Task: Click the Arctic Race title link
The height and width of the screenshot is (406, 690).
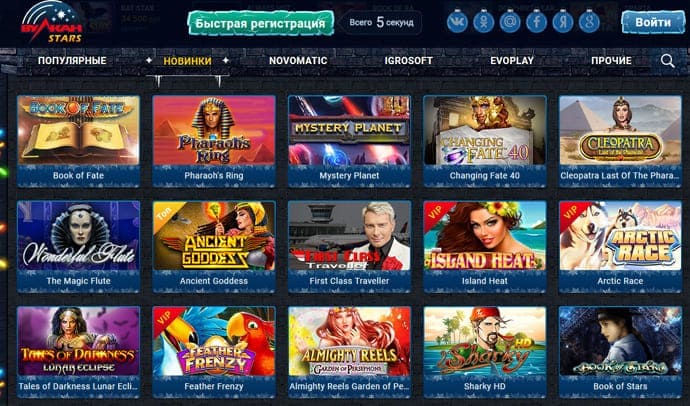Action: tap(620, 281)
